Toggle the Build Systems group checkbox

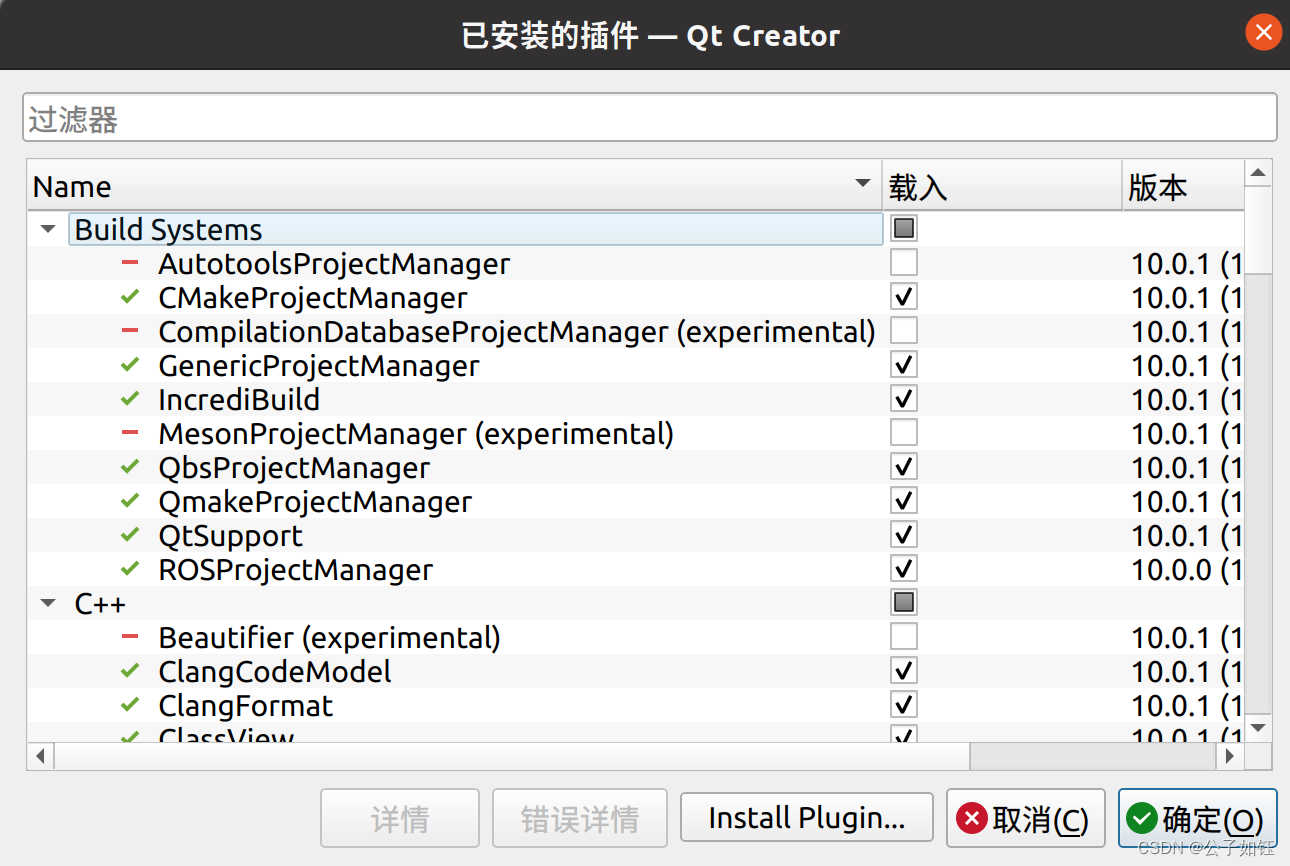(x=904, y=229)
